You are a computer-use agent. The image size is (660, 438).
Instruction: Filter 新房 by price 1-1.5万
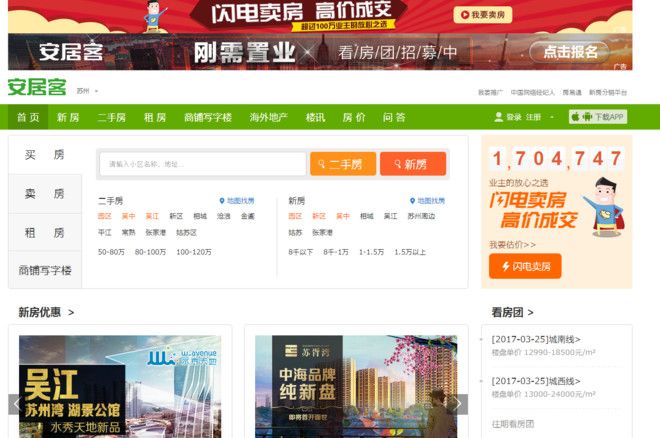click(371, 252)
